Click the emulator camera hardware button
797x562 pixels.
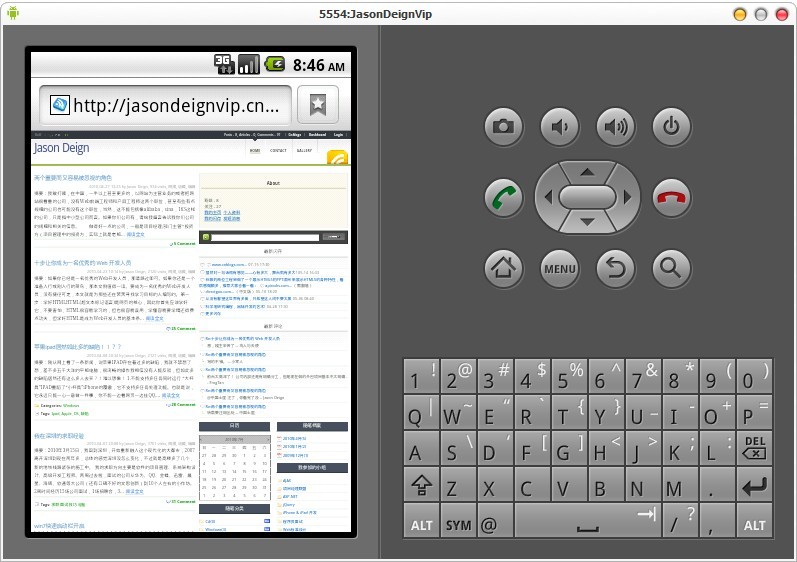(503, 126)
